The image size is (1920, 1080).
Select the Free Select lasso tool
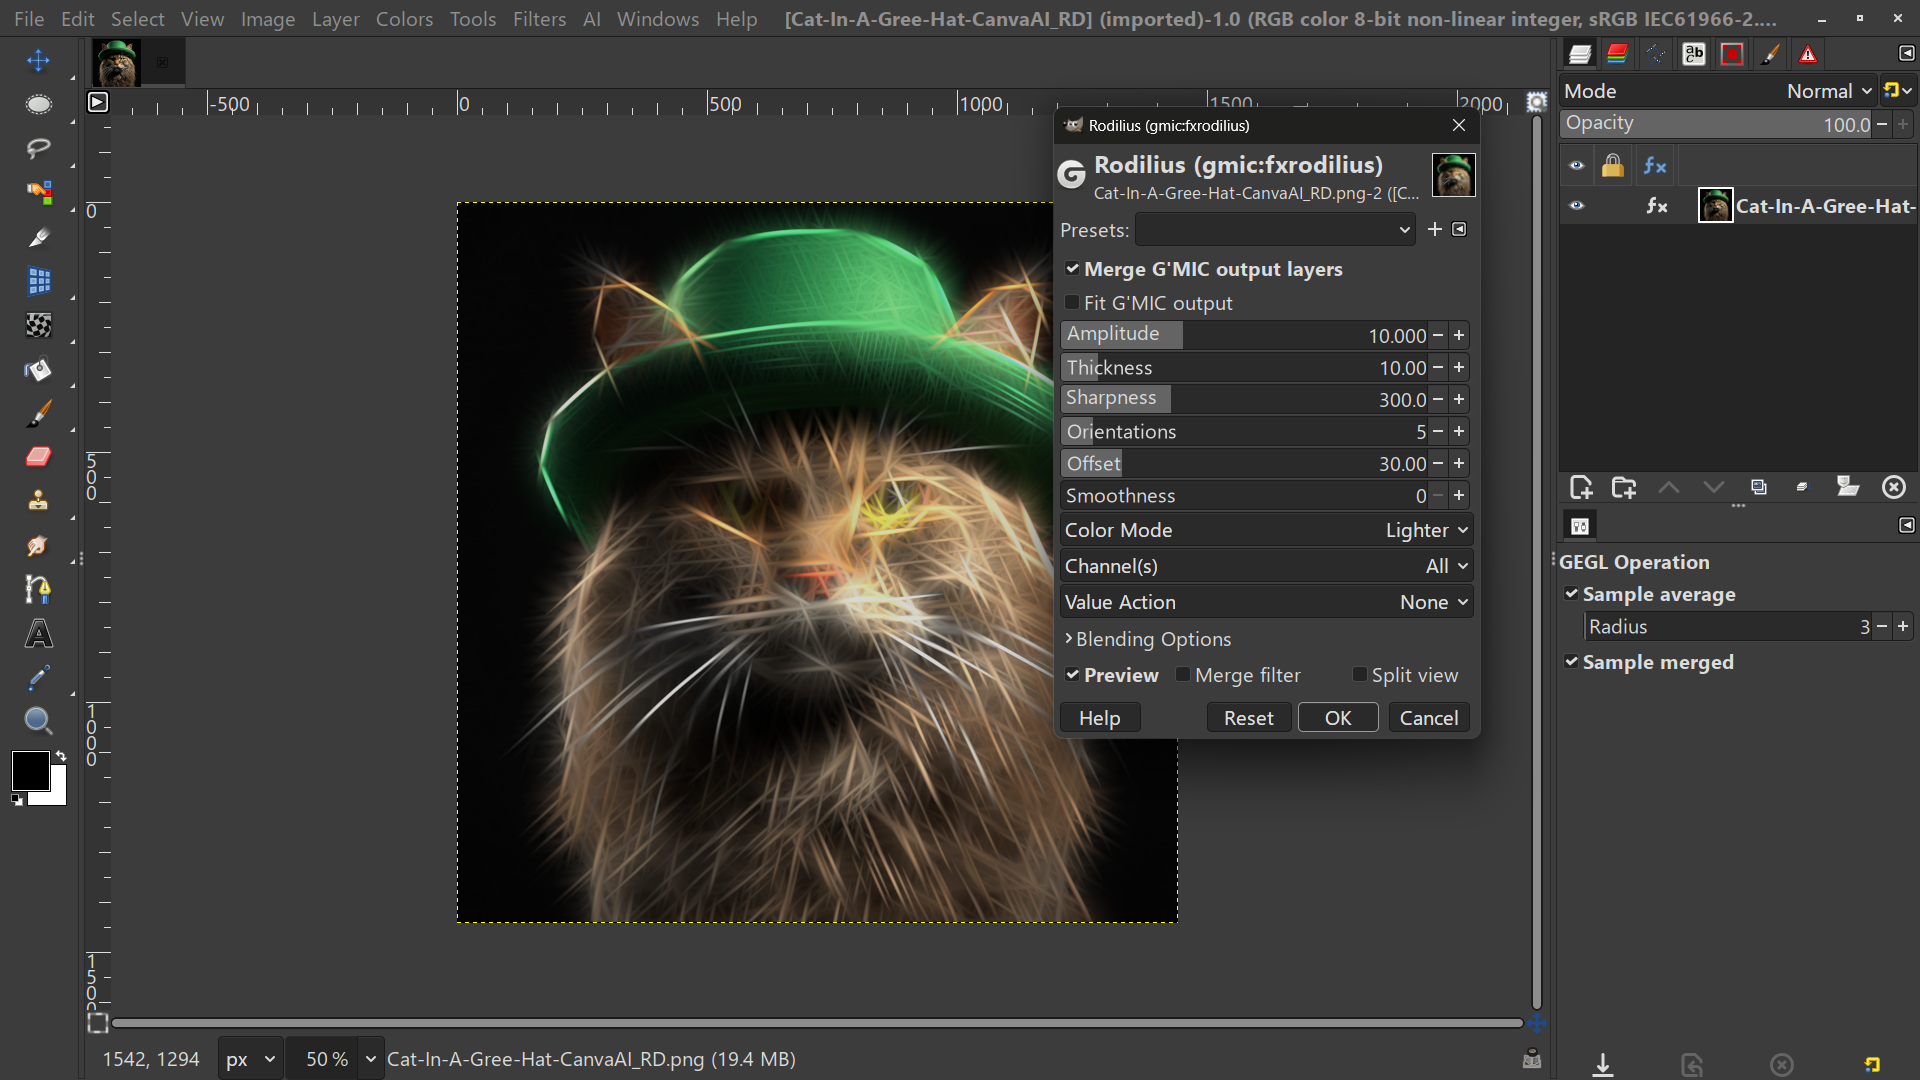[x=38, y=148]
